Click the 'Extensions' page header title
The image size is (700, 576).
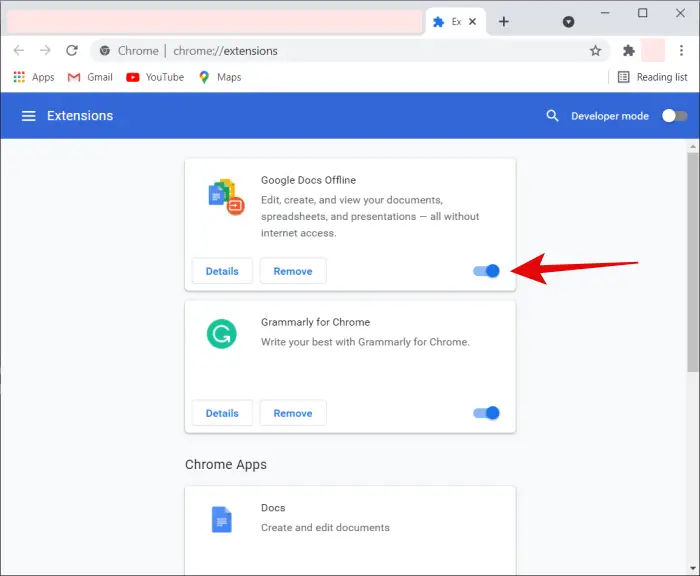click(80, 116)
